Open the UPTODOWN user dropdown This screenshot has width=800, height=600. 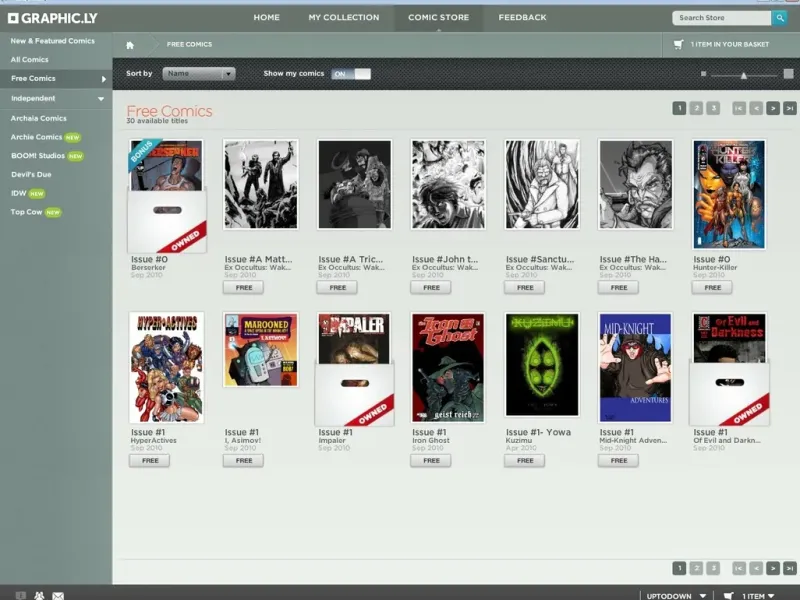(676, 595)
